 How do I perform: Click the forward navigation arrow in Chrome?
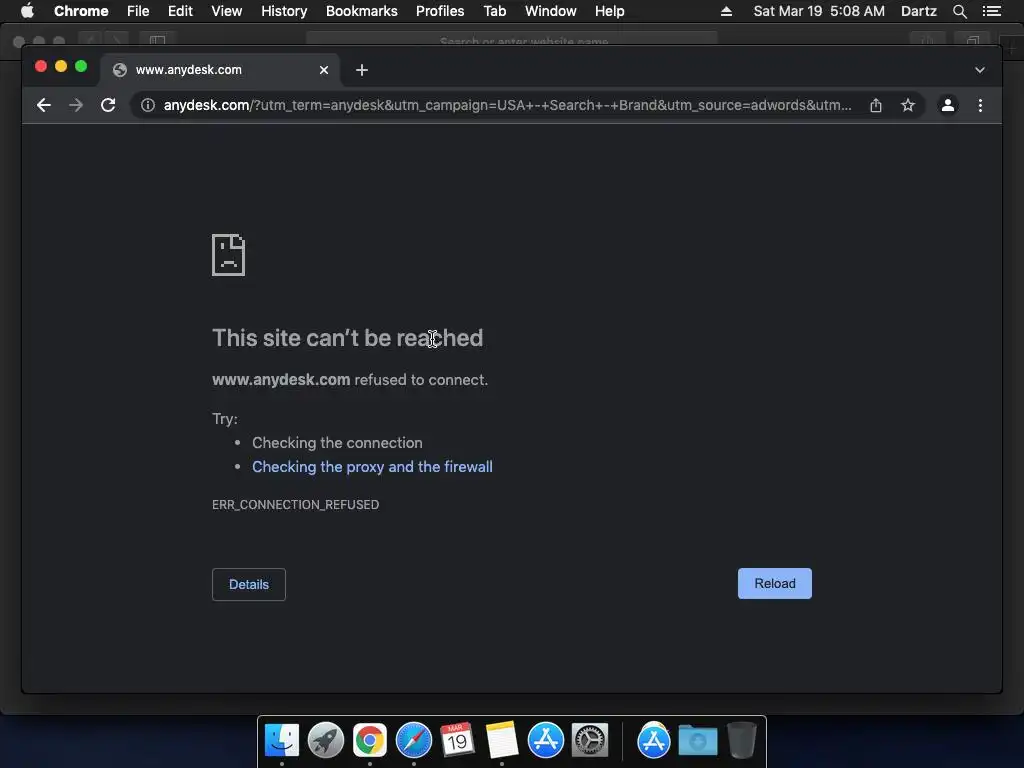click(x=76, y=105)
